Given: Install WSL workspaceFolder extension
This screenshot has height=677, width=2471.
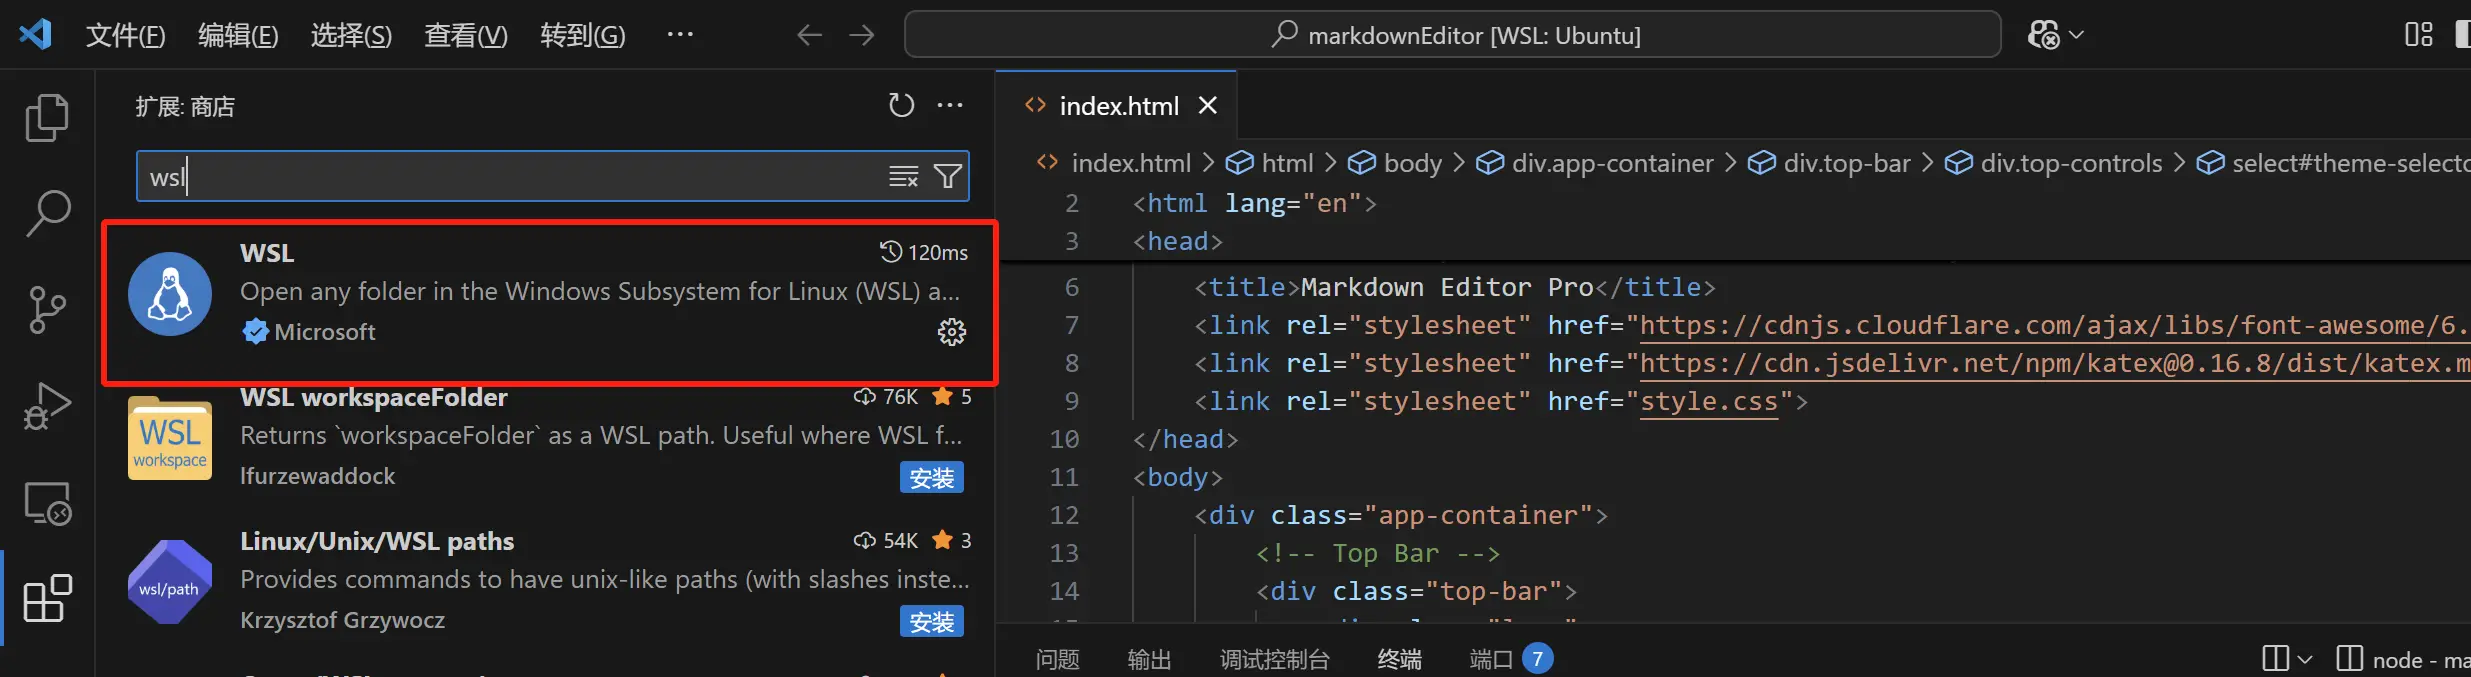Looking at the screenshot, I should (x=931, y=478).
